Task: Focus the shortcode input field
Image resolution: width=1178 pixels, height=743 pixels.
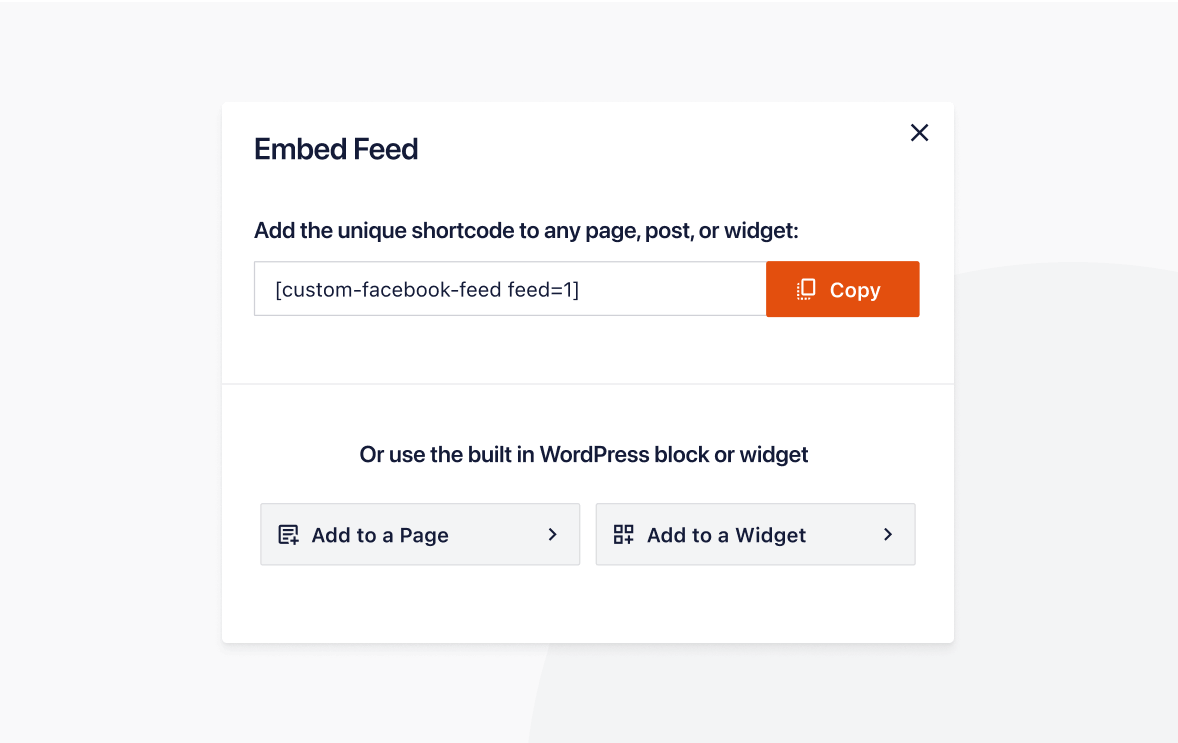Action: pyautogui.click(x=510, y=290)
